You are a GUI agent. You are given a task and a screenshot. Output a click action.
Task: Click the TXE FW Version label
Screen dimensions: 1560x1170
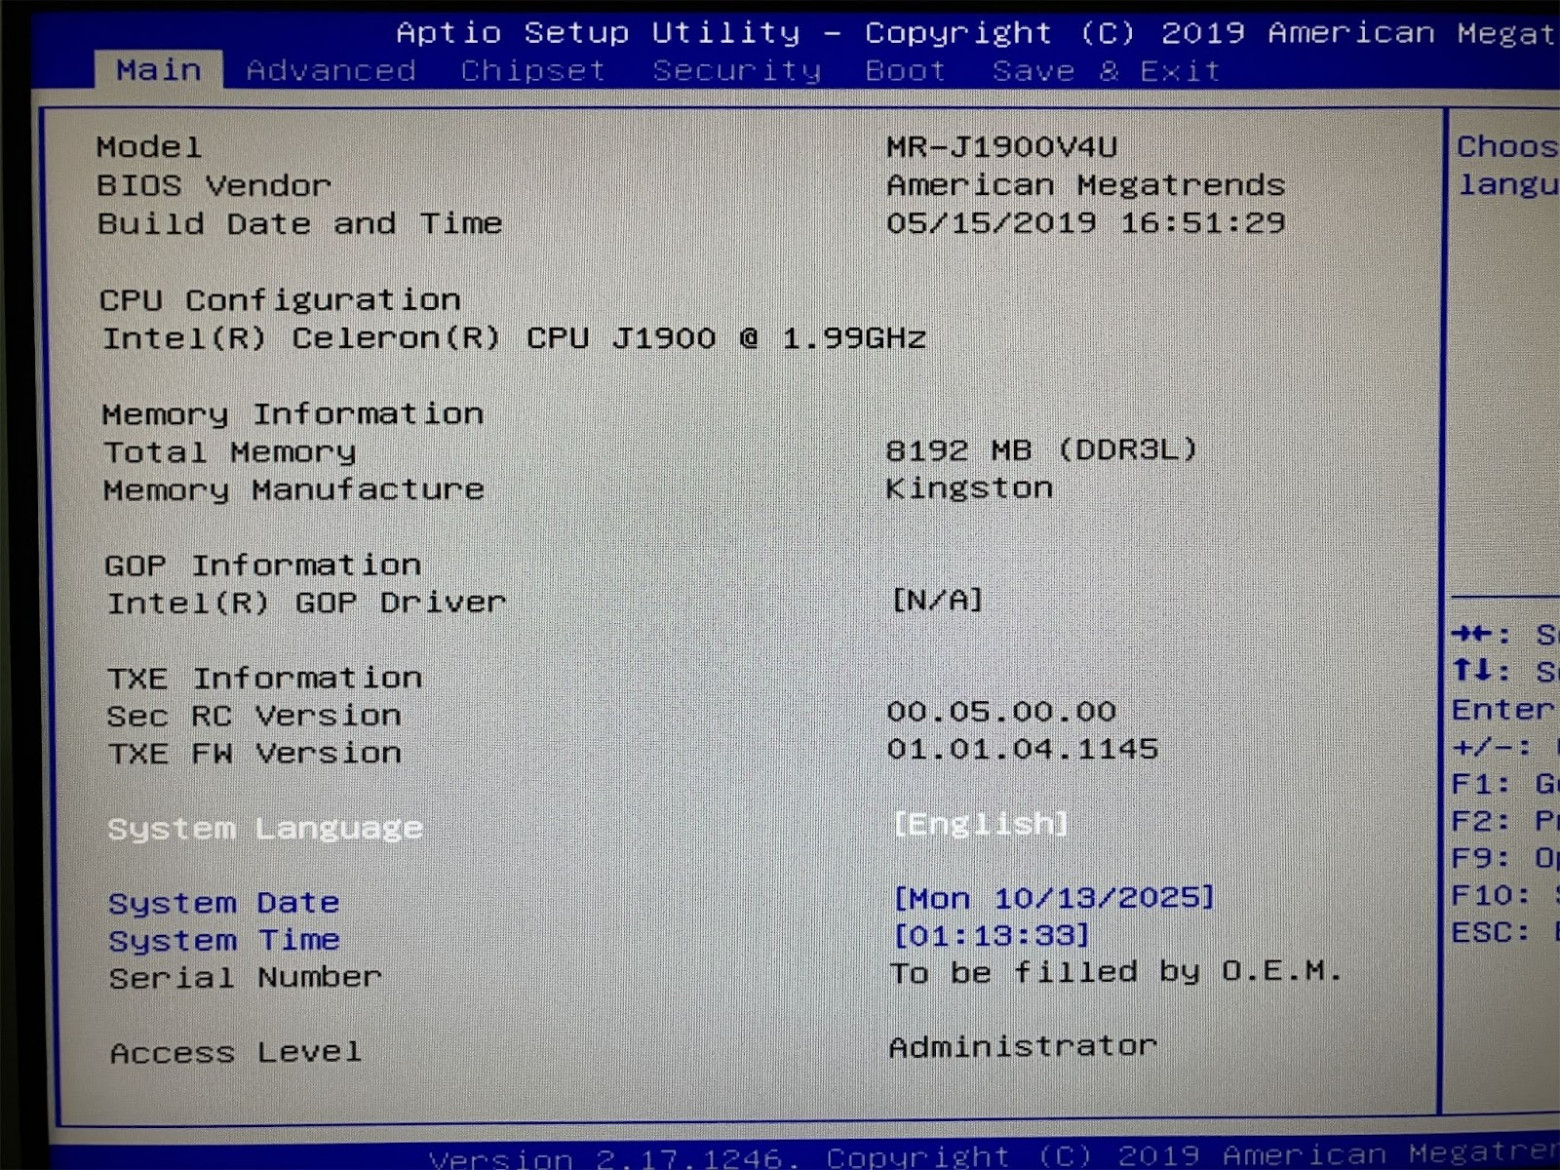click(x=255, y=753)
